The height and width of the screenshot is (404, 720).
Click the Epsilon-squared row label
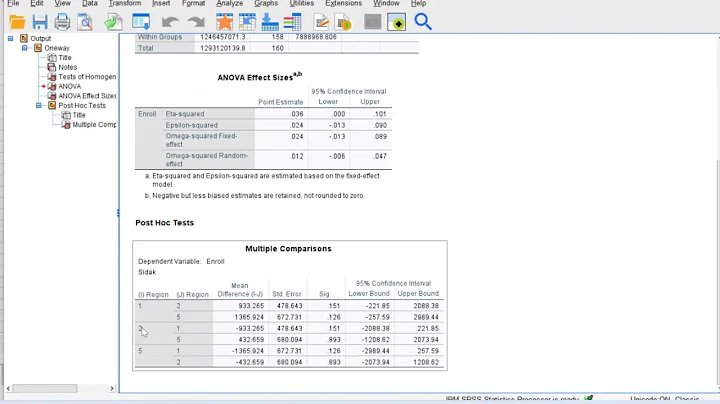[191, 125]
